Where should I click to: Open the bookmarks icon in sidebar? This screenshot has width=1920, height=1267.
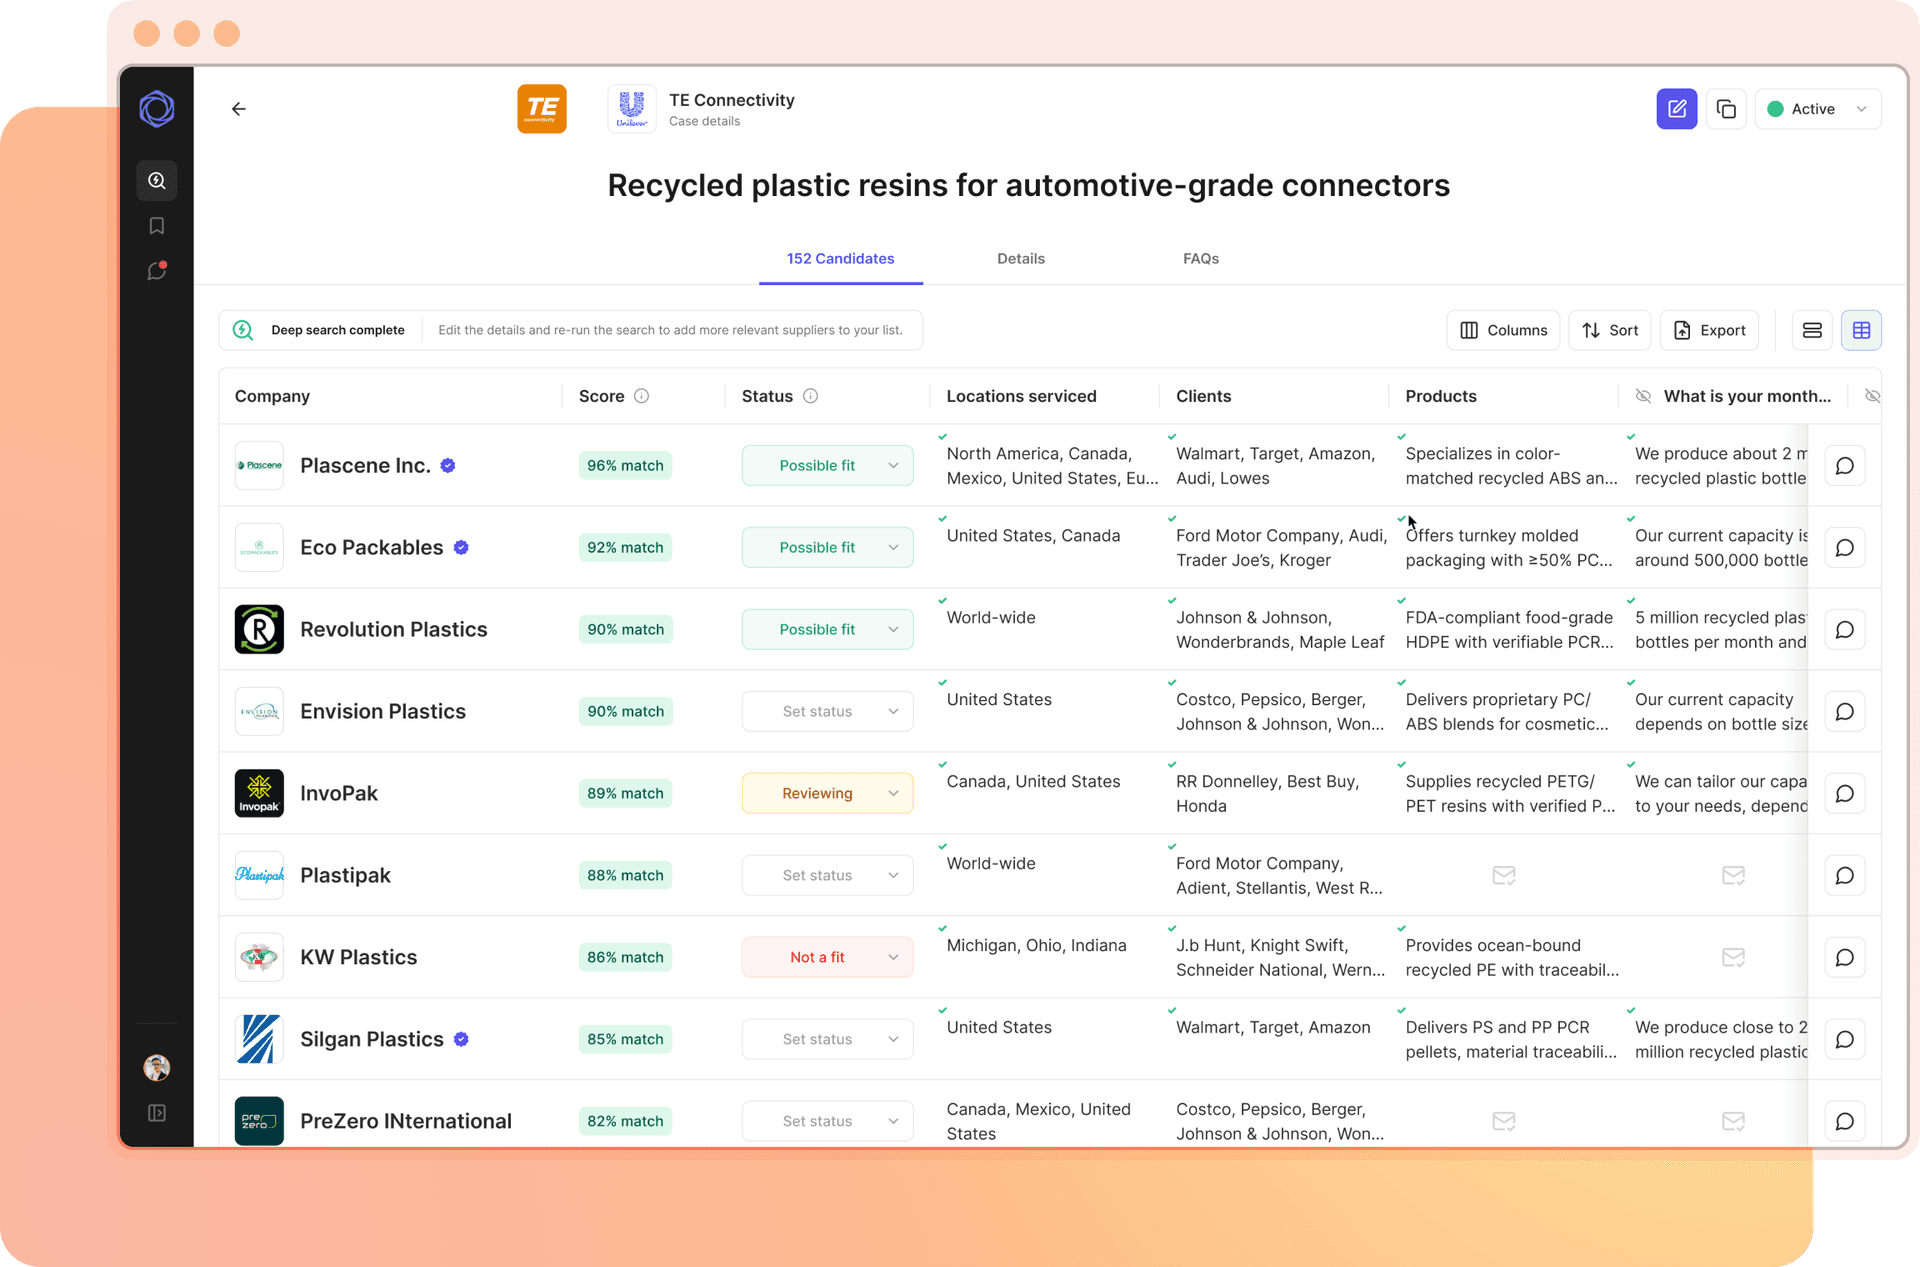tap(157, 226)
